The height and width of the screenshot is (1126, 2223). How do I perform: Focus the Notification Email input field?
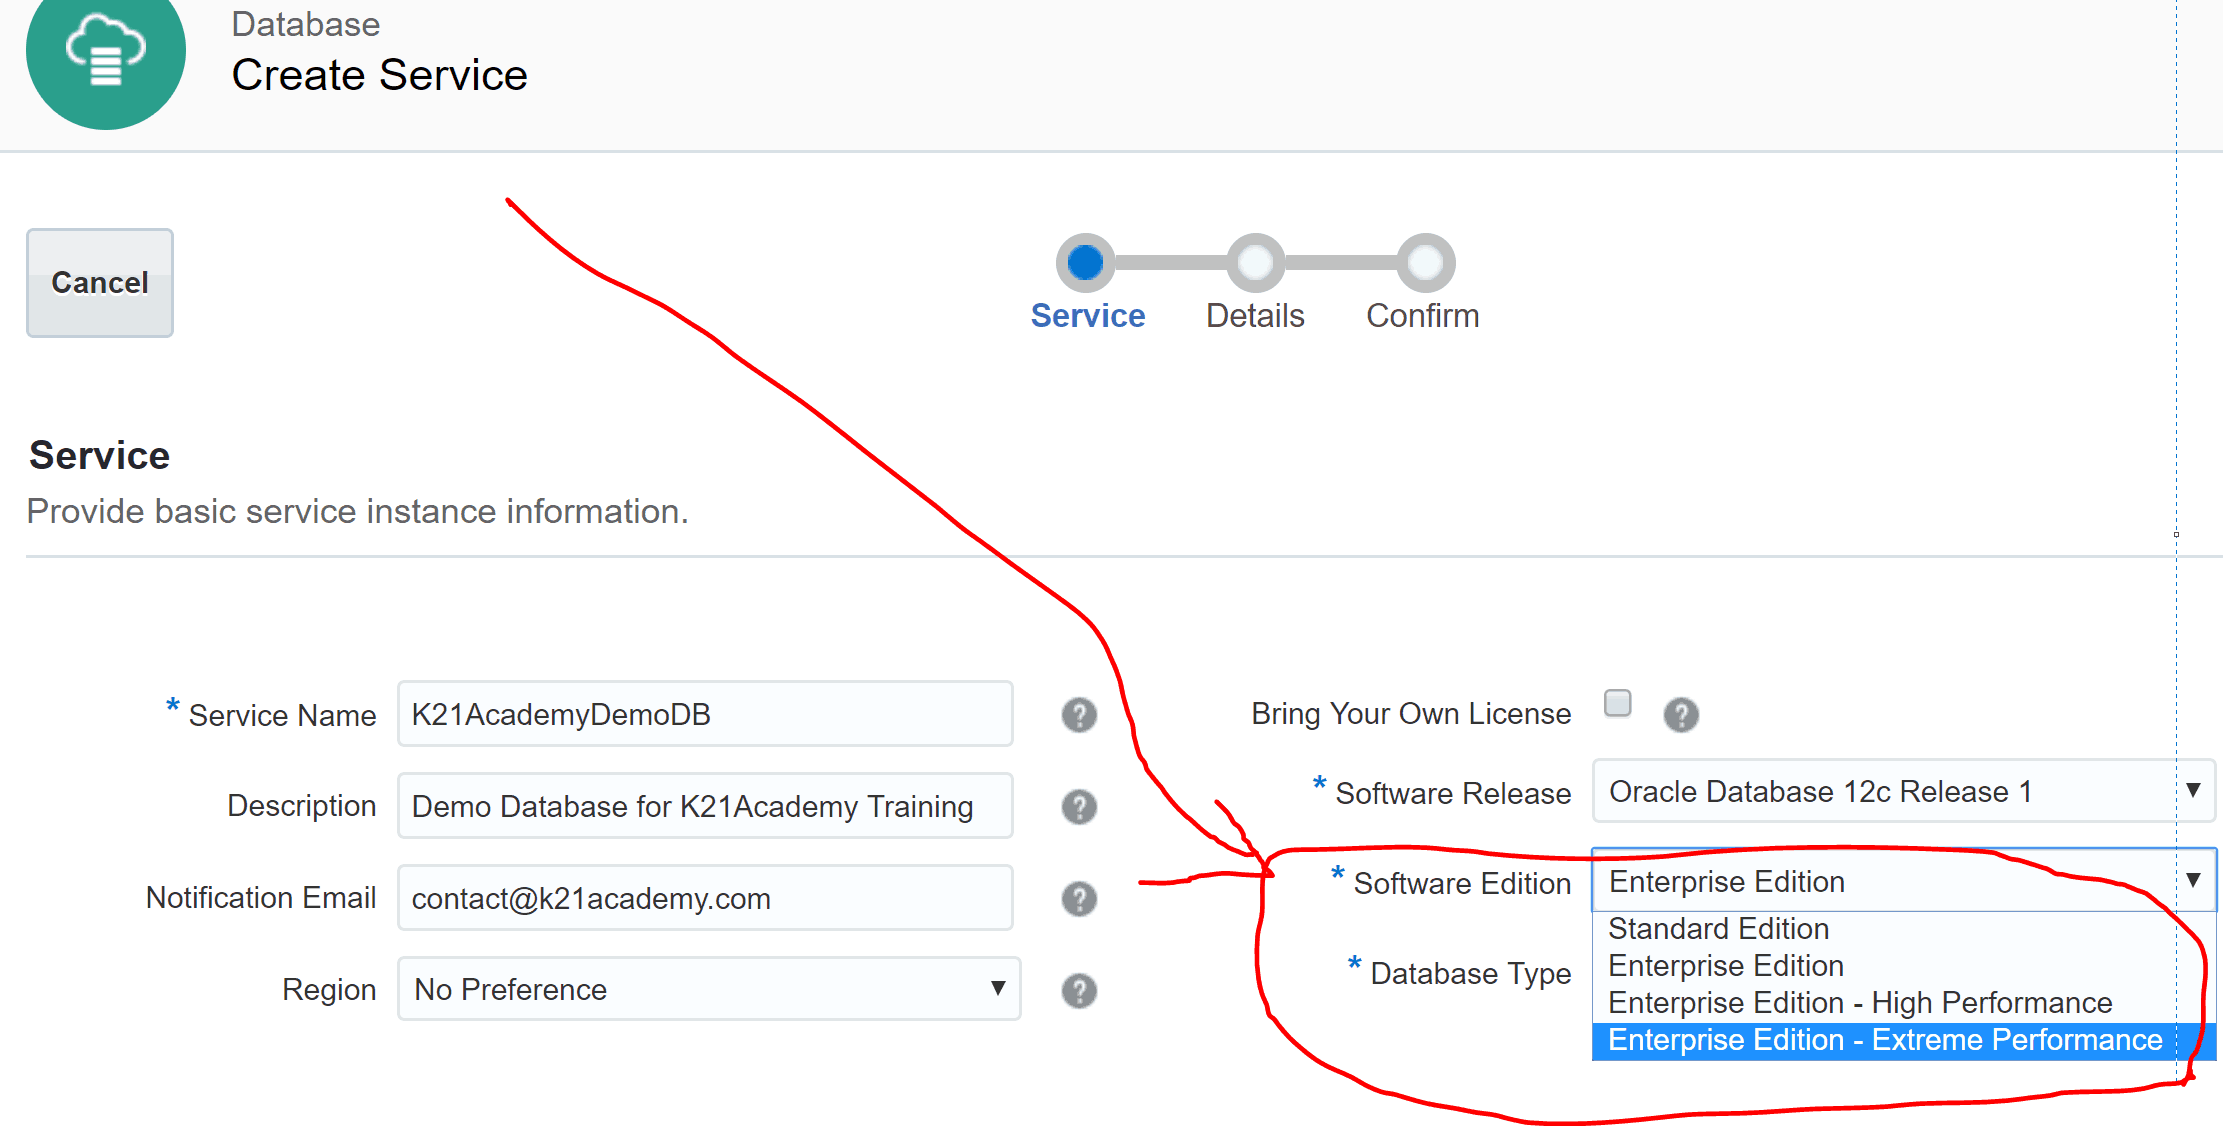pos(705,898)
